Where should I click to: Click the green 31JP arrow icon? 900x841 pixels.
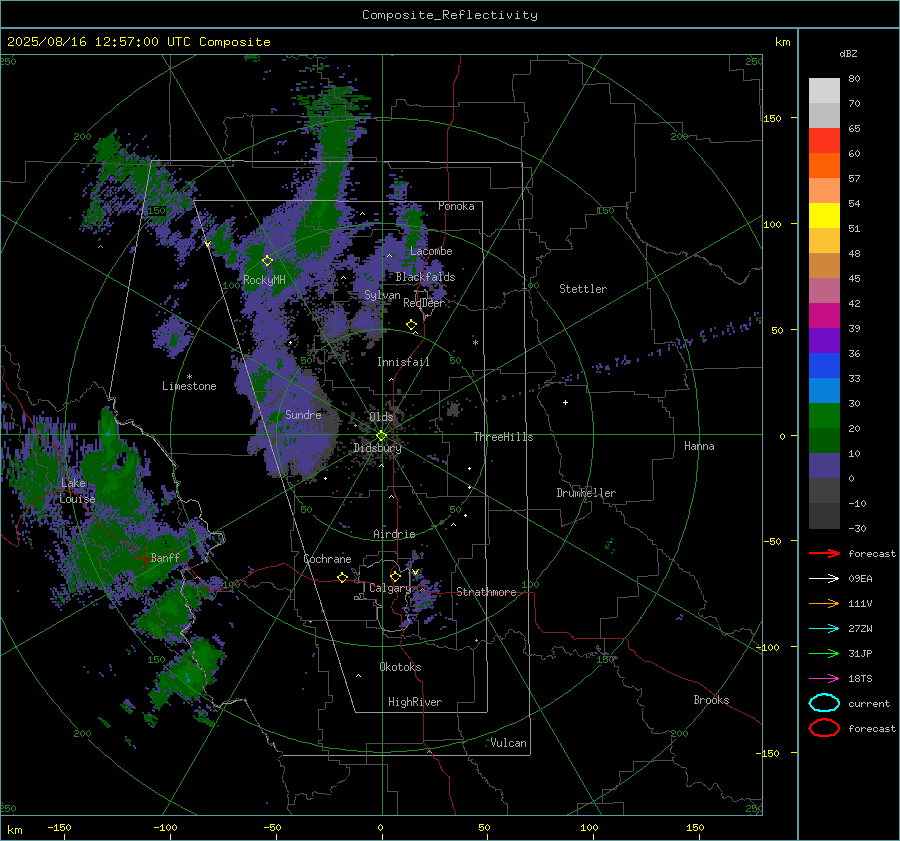[824, 653]
